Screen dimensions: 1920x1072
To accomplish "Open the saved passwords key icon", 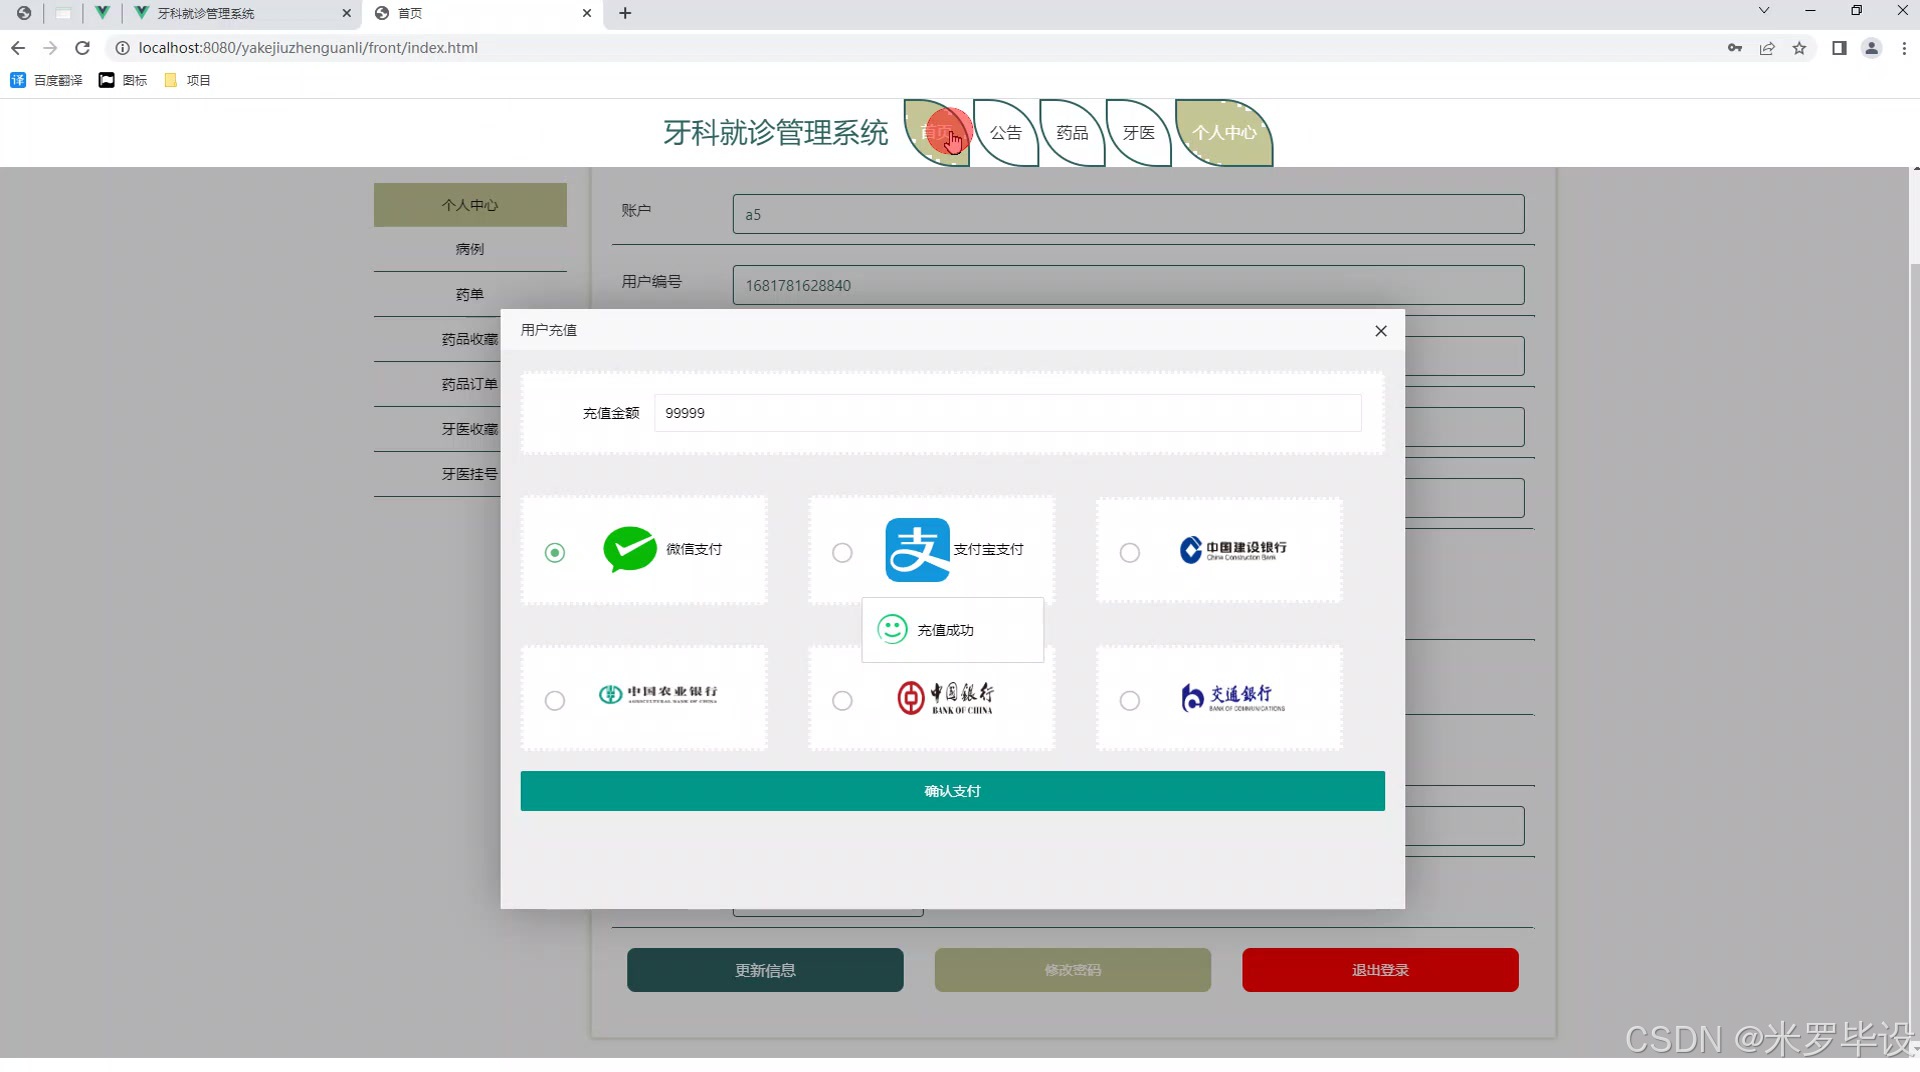I will point(1735,48).
